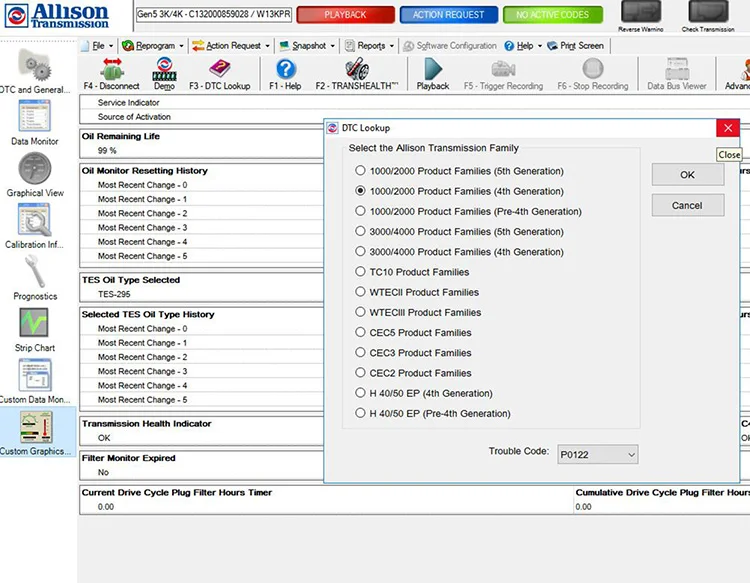Open Graphical View from the sidebar
The width and height of the screenshot is (750, 583).
34,174
